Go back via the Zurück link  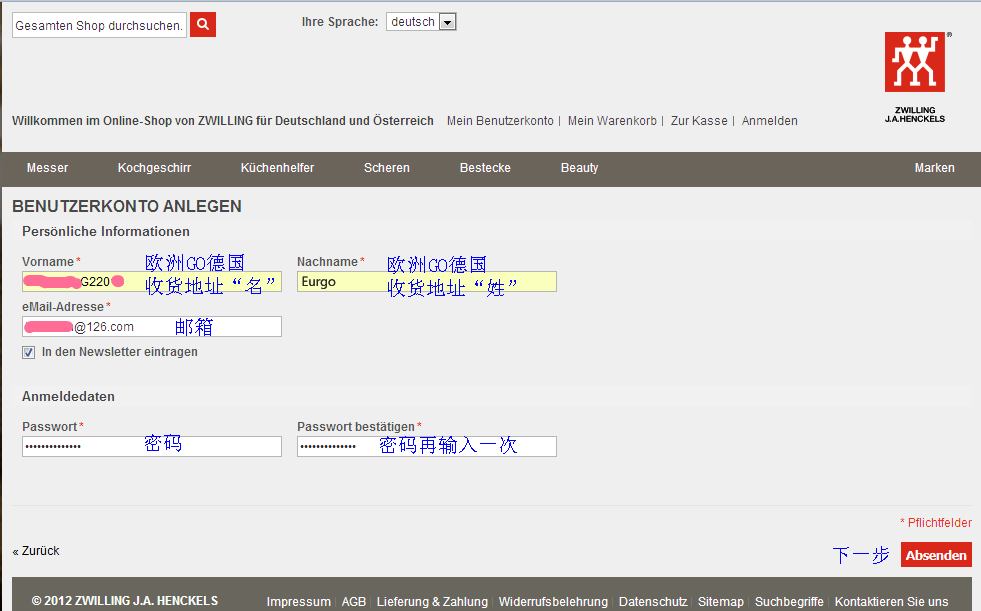(x=36, y=551)
